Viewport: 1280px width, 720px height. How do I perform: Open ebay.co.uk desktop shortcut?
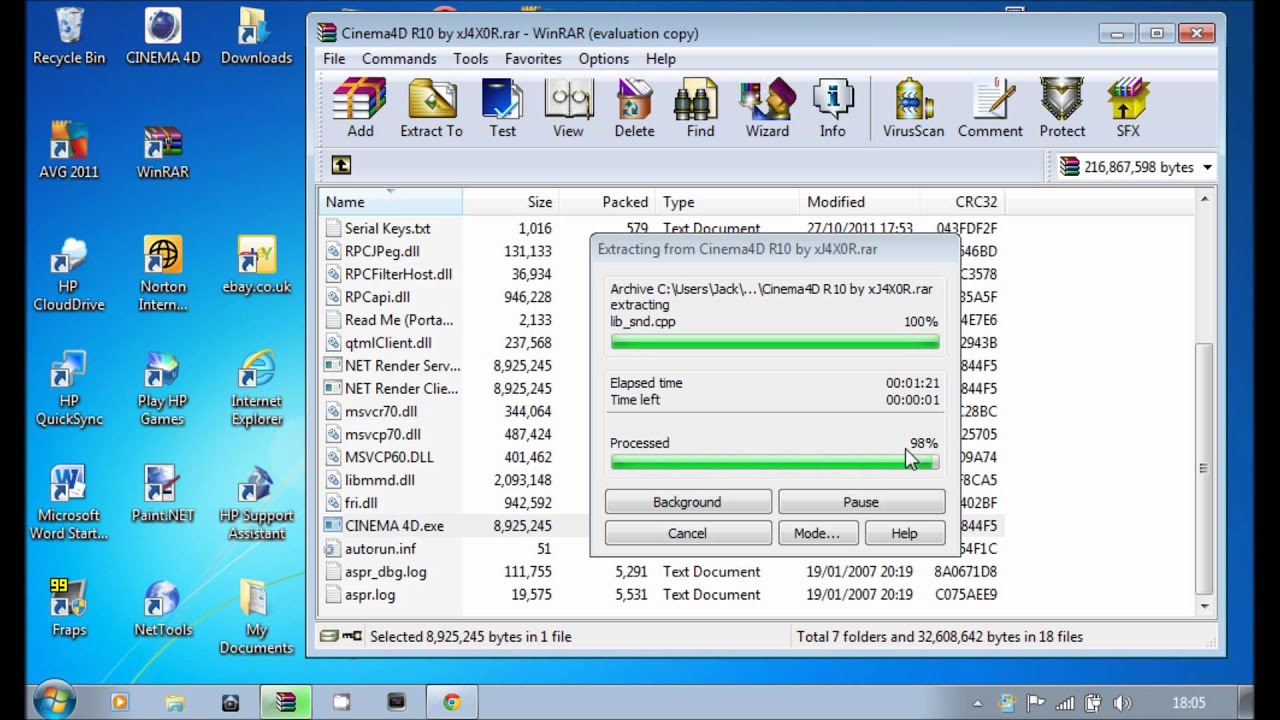tap(256, 266)
